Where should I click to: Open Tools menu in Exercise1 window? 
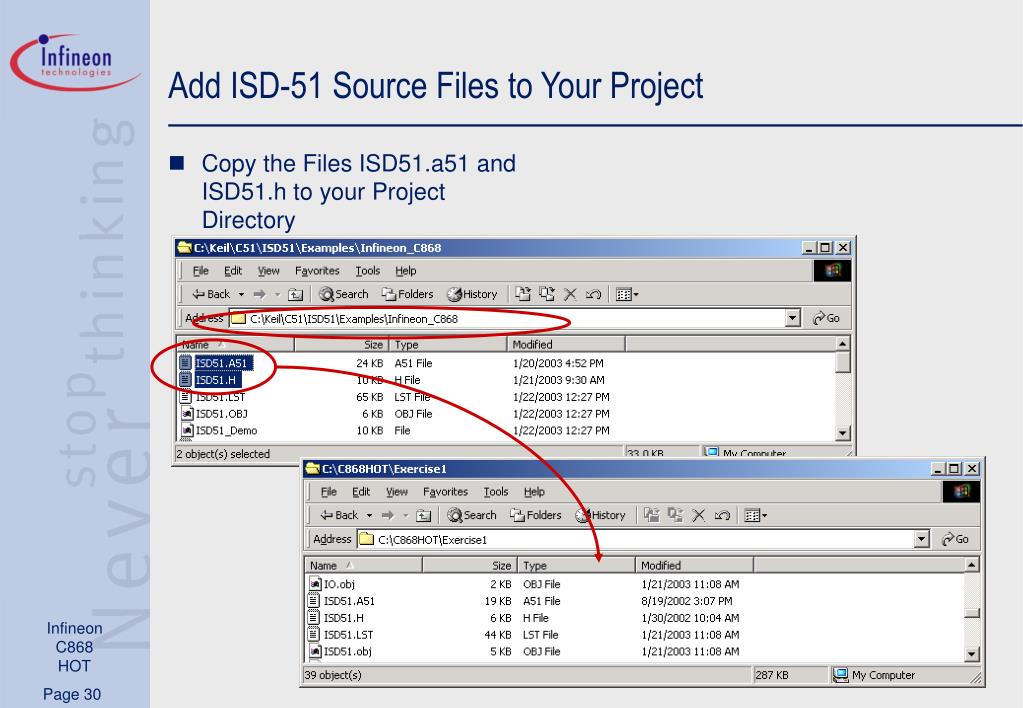click(496, 492)
